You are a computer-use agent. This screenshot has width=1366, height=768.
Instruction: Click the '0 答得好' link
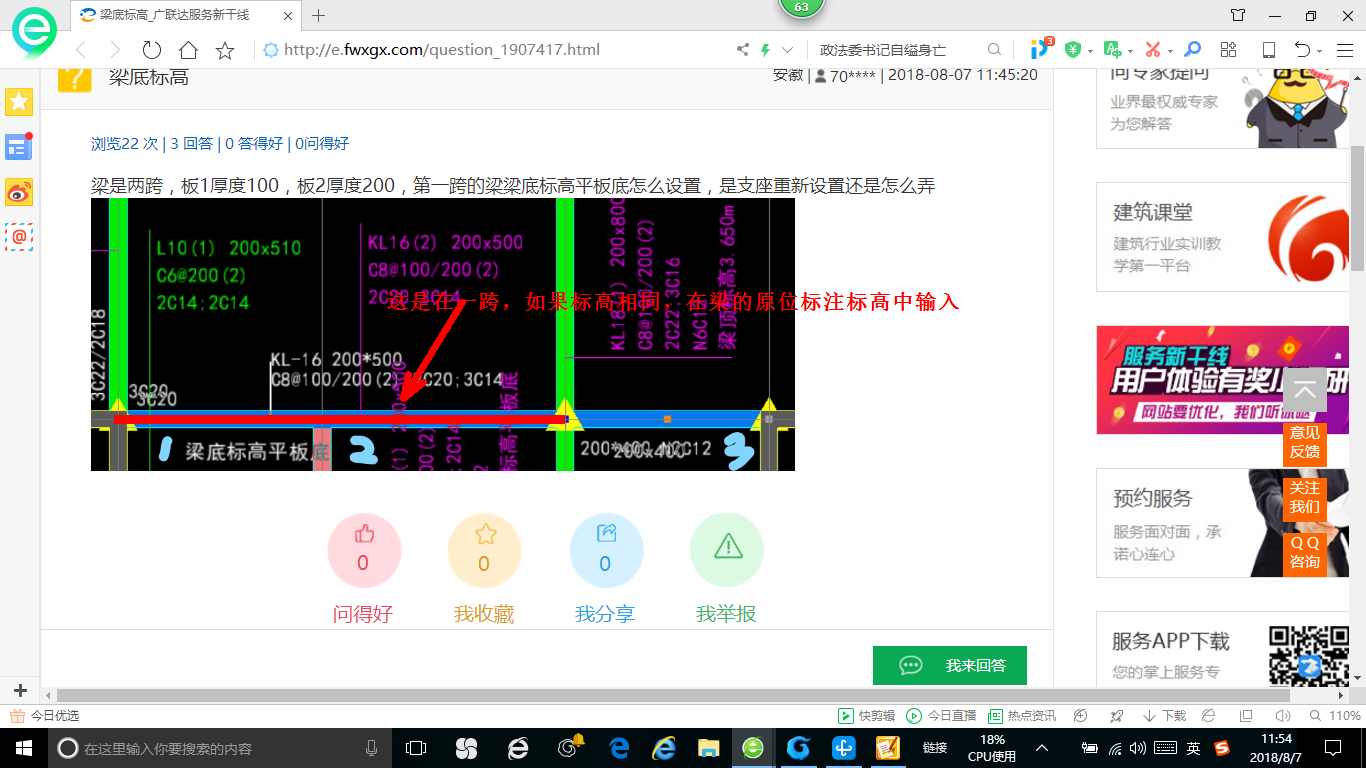click(x=254, y=144)
